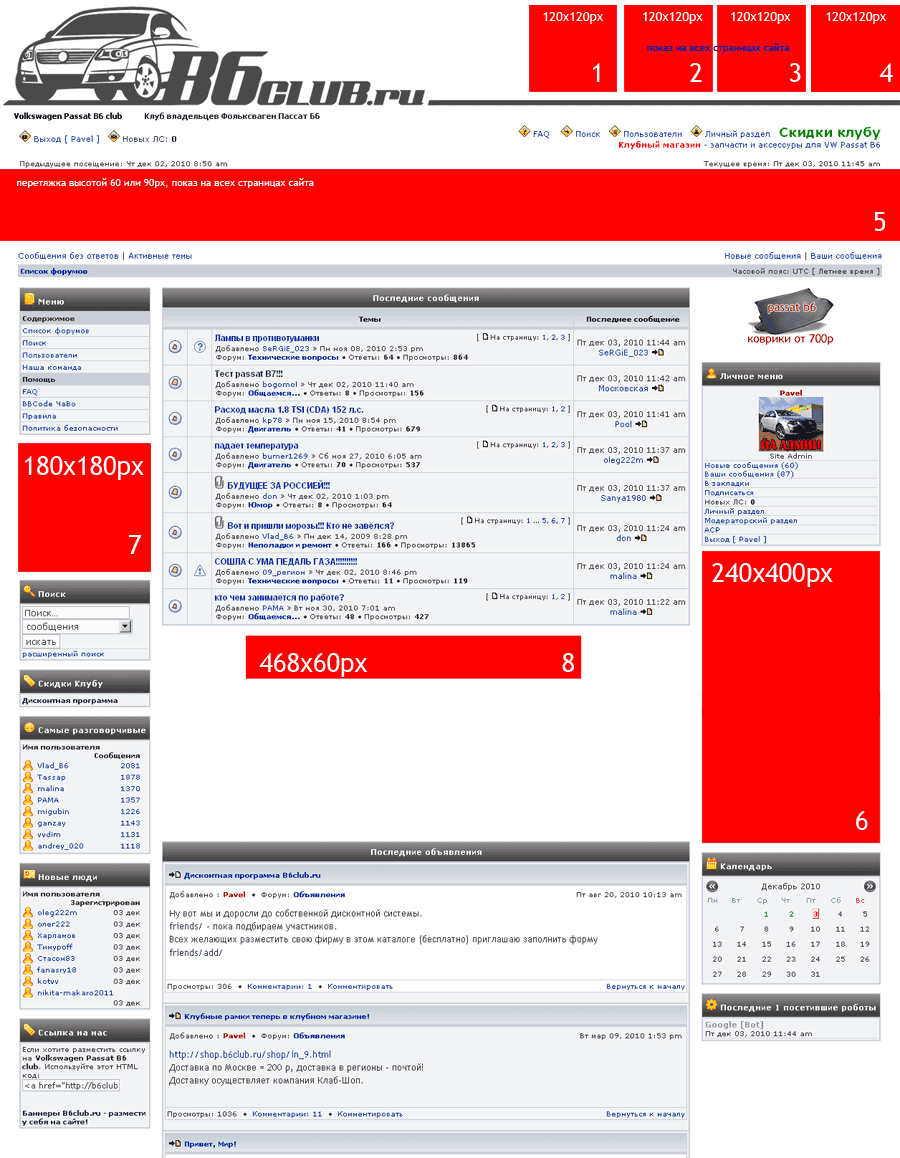Click the user icon next to Vlad_B6
900x1158 pixels.
tap(28, 766)
